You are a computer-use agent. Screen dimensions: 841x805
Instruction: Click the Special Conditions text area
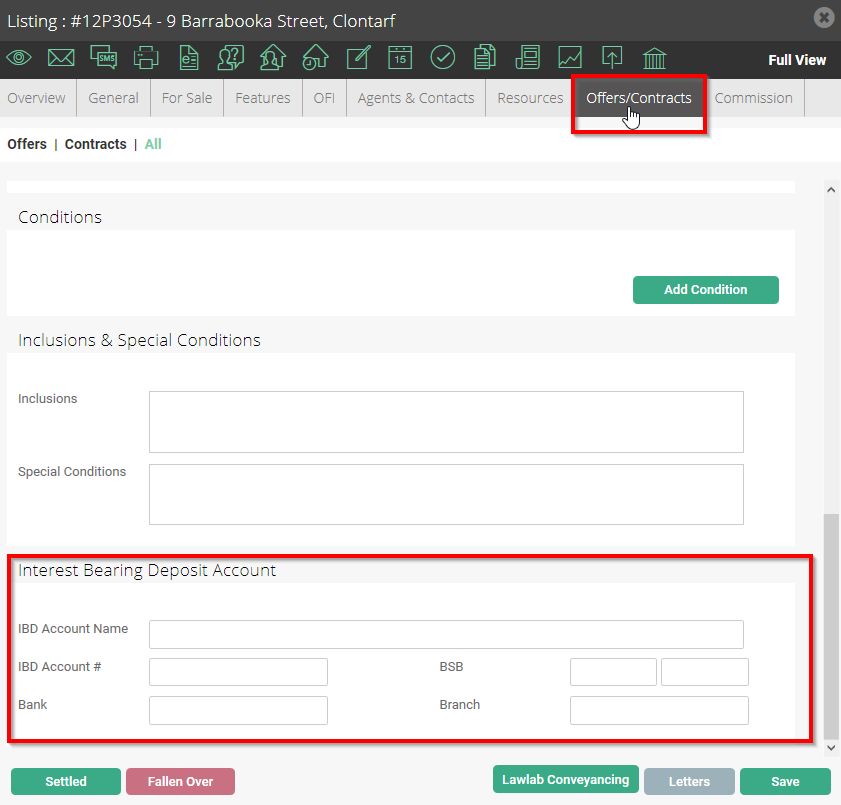(446, 494)
